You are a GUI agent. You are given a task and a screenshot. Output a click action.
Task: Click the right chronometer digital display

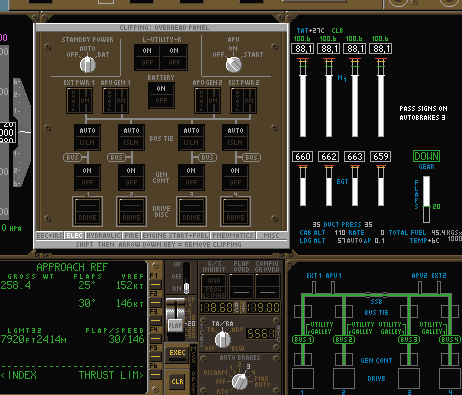coord(263,307)
